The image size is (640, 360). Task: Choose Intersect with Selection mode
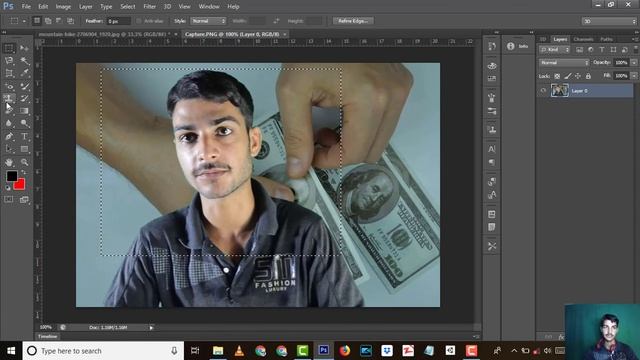tap(70, 21)
